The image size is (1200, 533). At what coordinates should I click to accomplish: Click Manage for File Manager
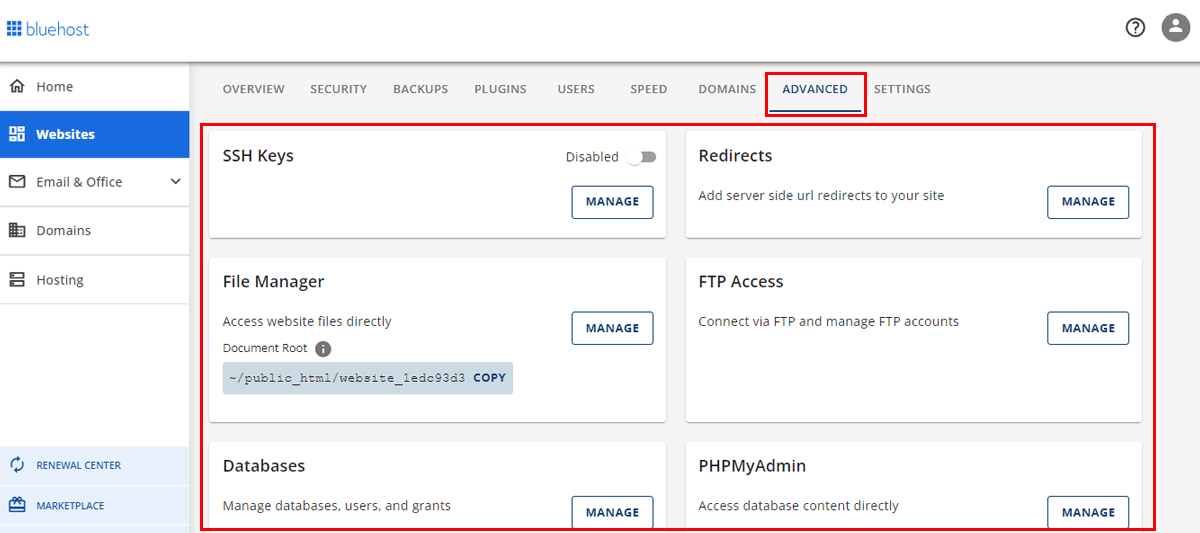[612, 328]
